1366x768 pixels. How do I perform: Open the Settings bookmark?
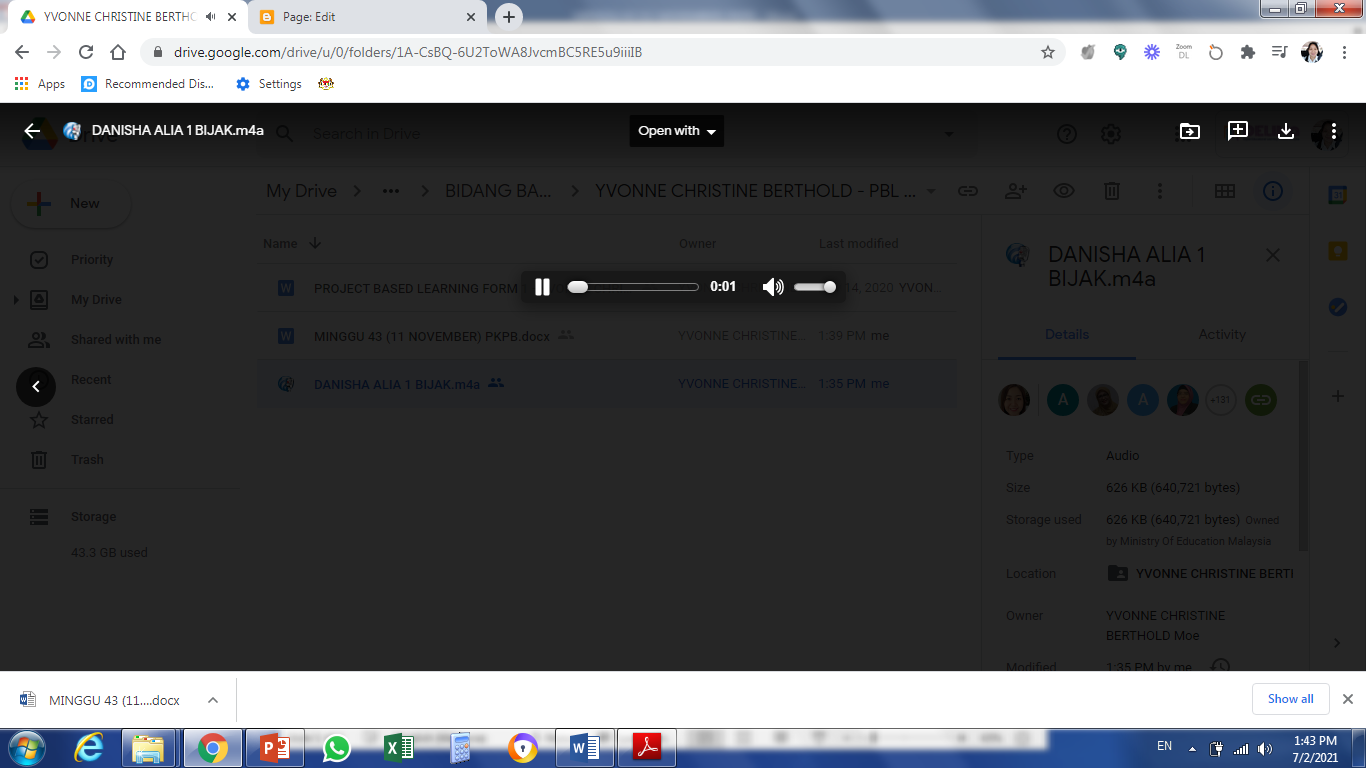[x=268, y=84]
